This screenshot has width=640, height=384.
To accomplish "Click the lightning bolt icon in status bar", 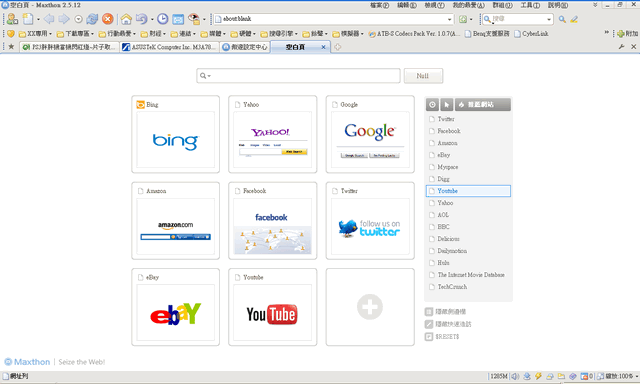I will 538,376.
